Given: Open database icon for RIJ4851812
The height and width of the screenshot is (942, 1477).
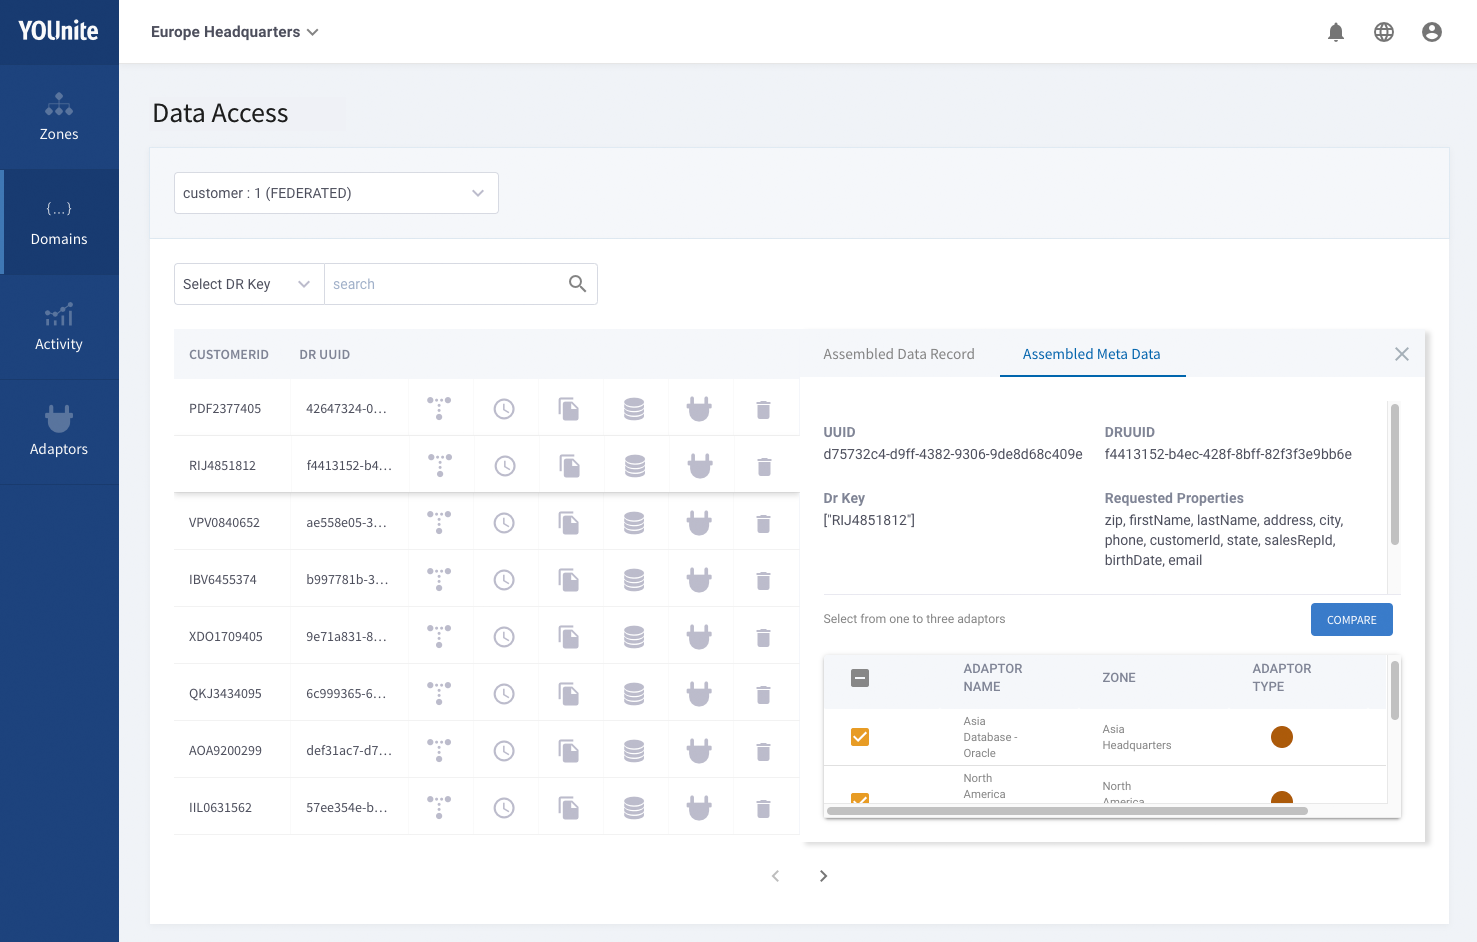Looking at the screenshot, I should coord(635,465).
